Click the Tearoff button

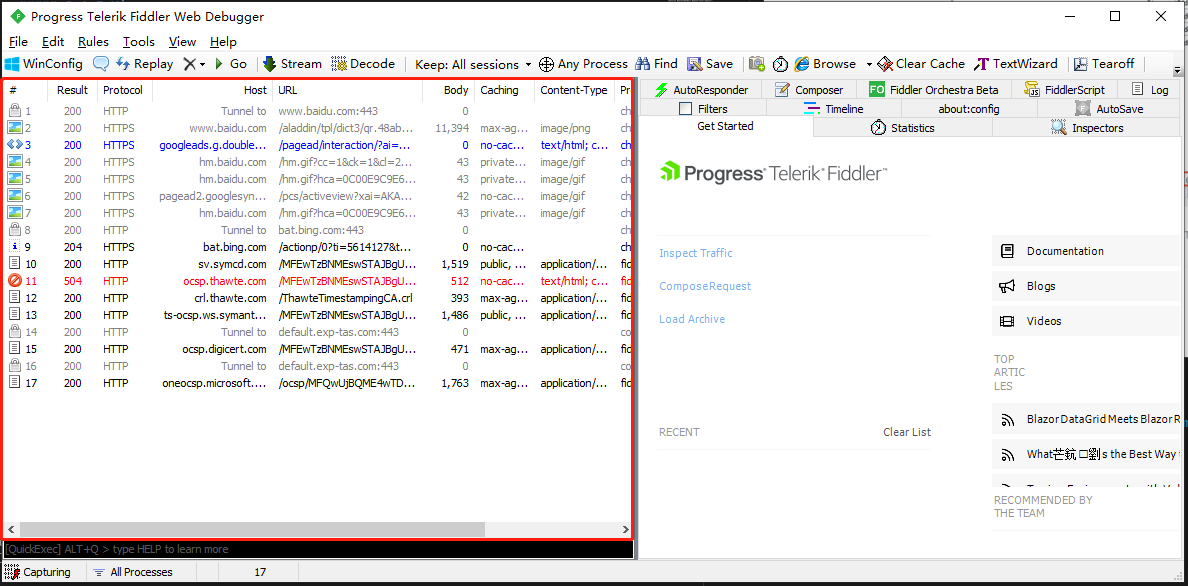(x=1103, y=64)
